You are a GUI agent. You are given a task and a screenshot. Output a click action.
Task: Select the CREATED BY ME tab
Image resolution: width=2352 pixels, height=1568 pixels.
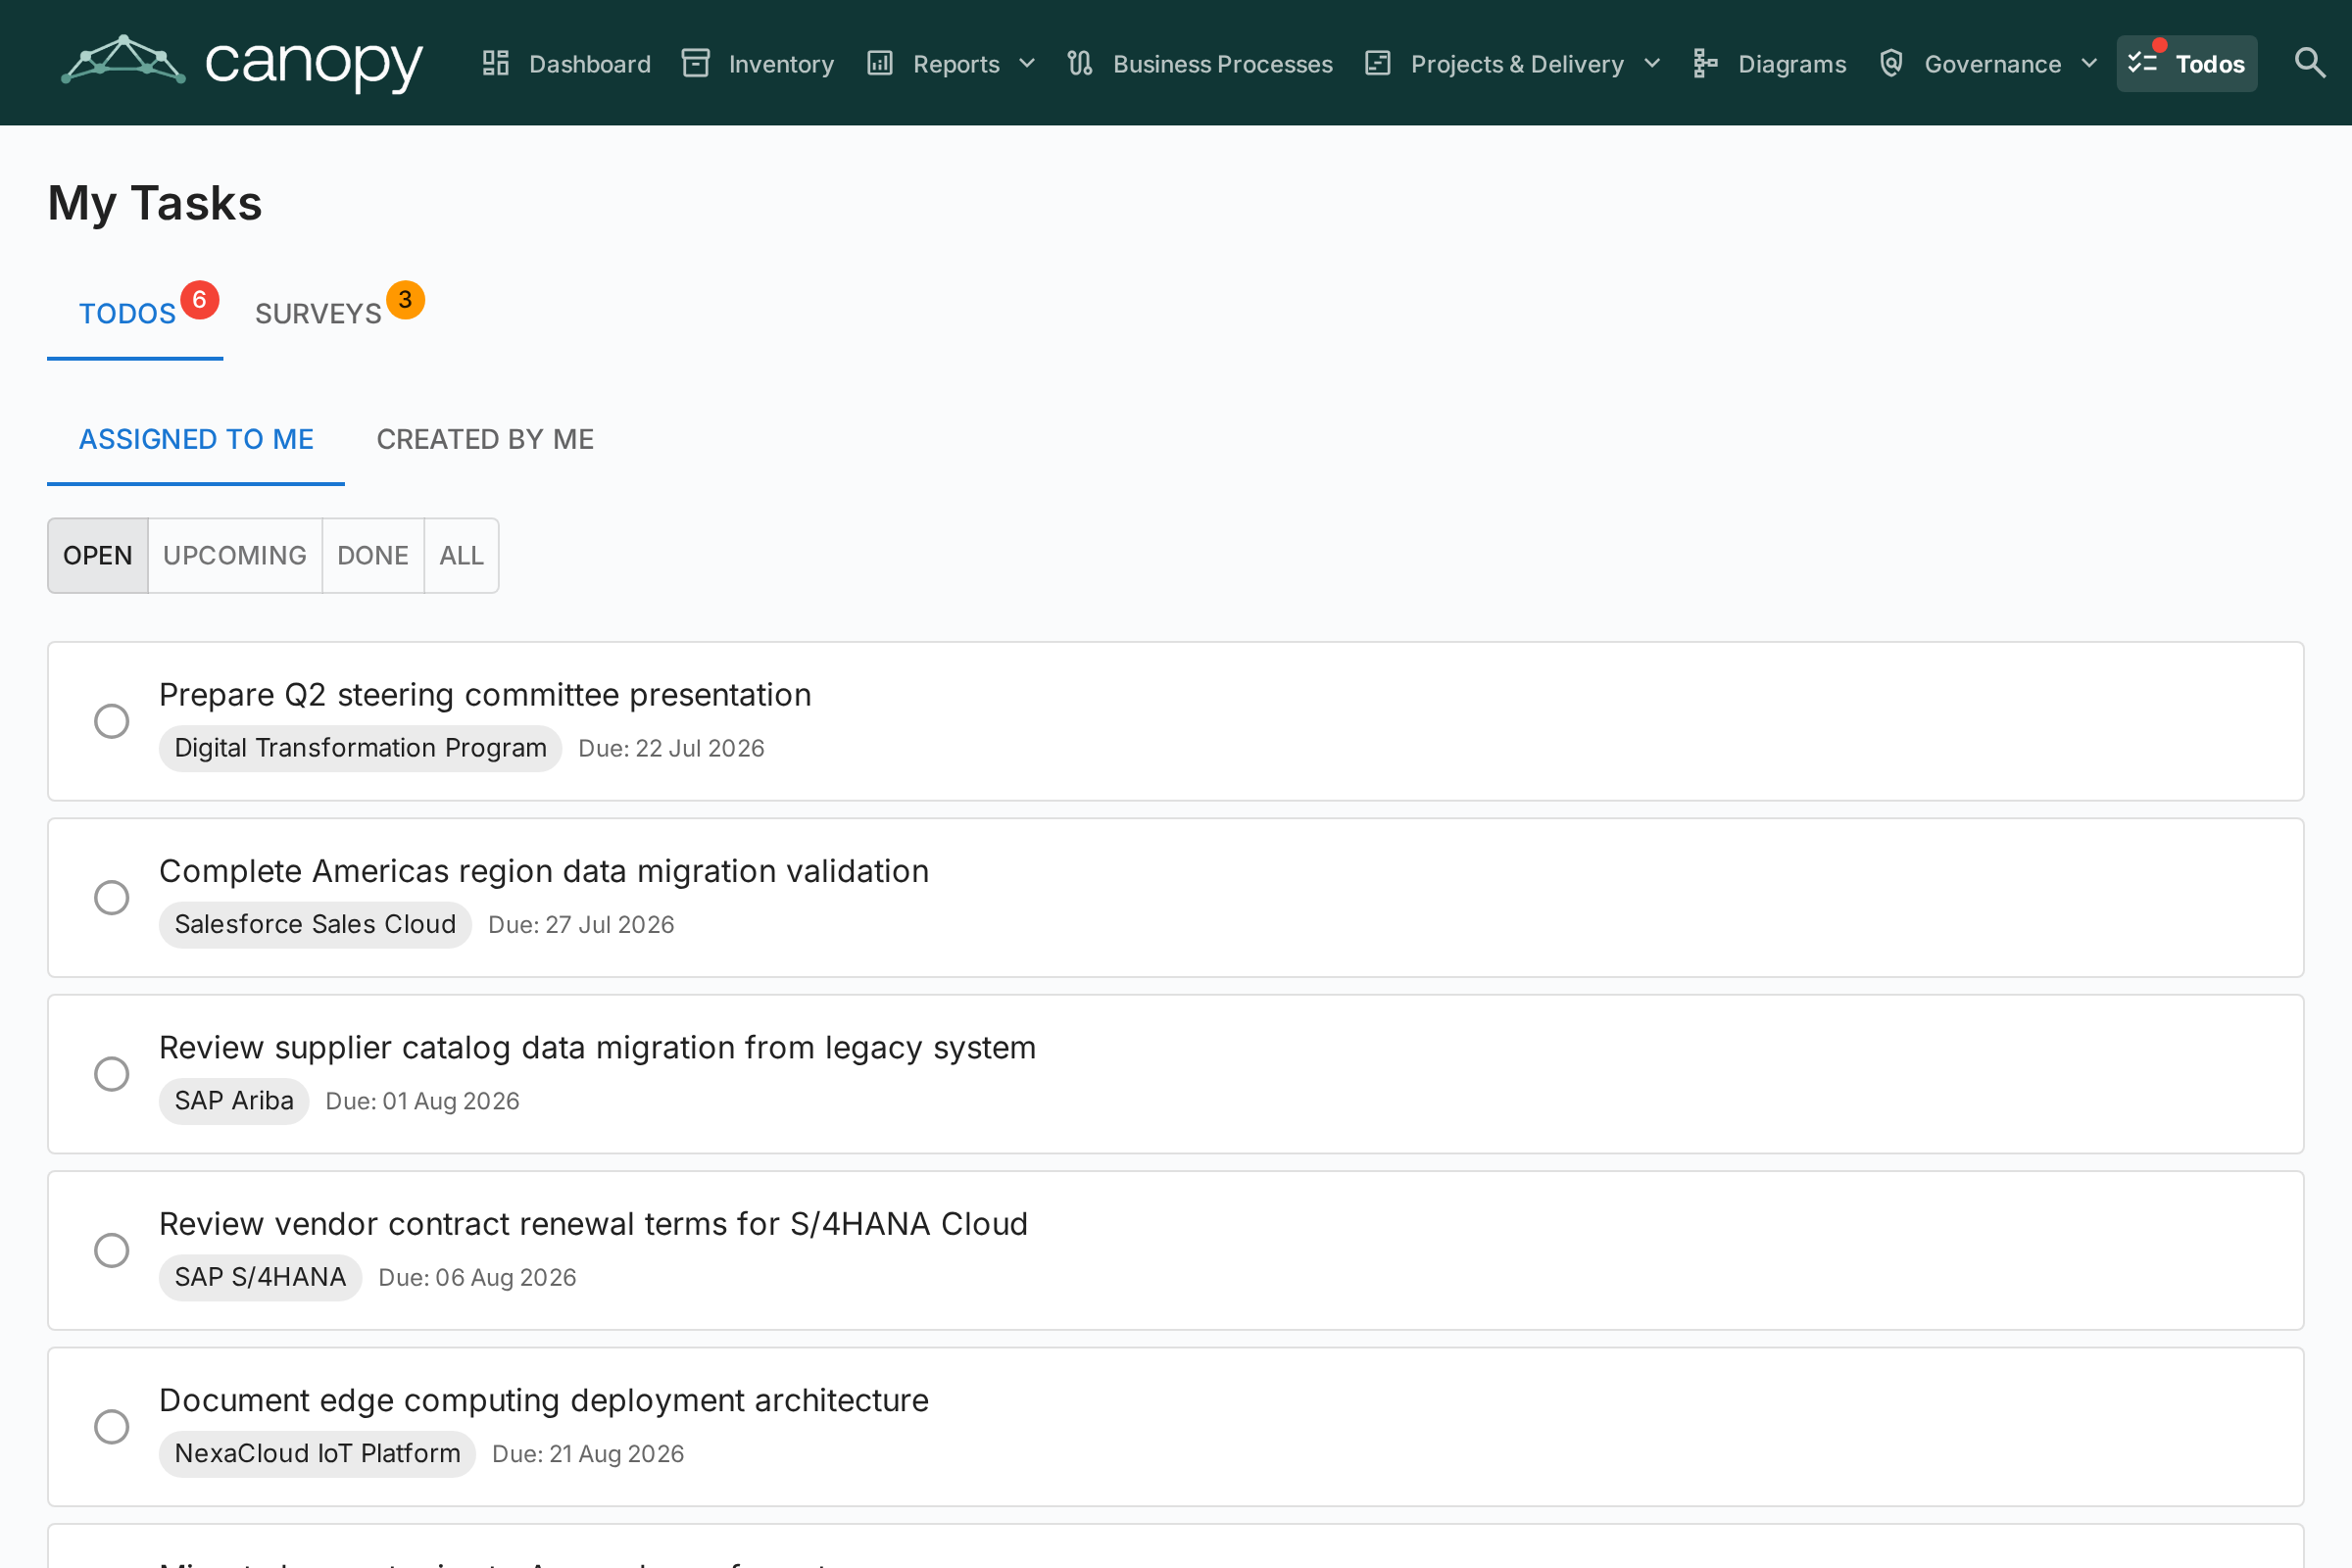[485, 440]
